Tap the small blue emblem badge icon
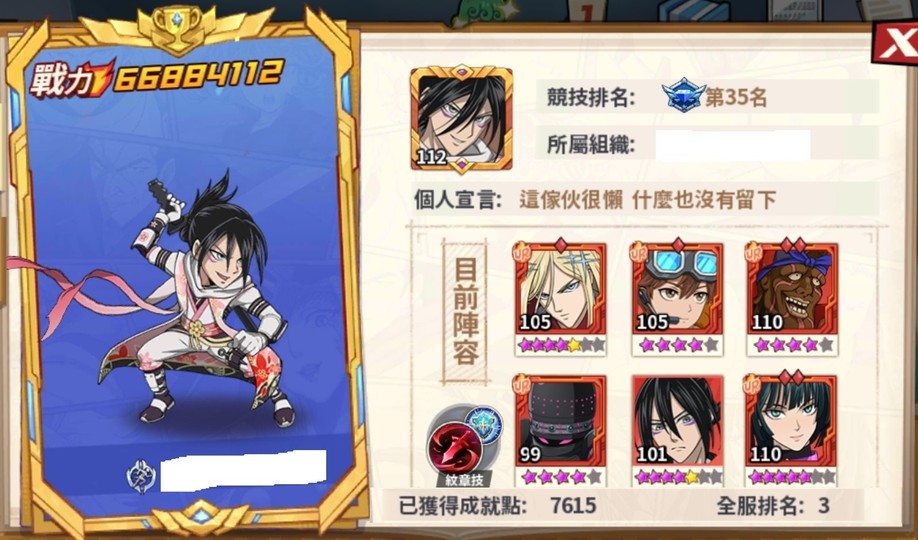The image size is (918, 540). coord(485,424)
